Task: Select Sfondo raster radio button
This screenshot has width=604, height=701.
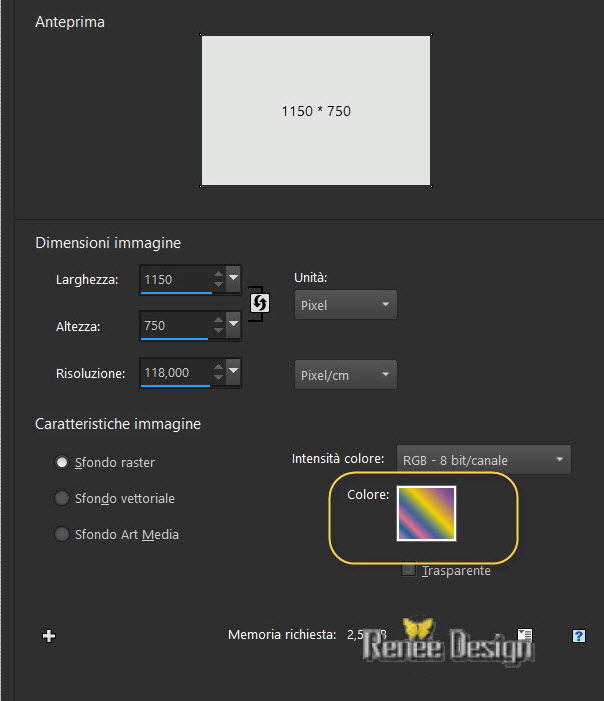Action: point(62,462)
